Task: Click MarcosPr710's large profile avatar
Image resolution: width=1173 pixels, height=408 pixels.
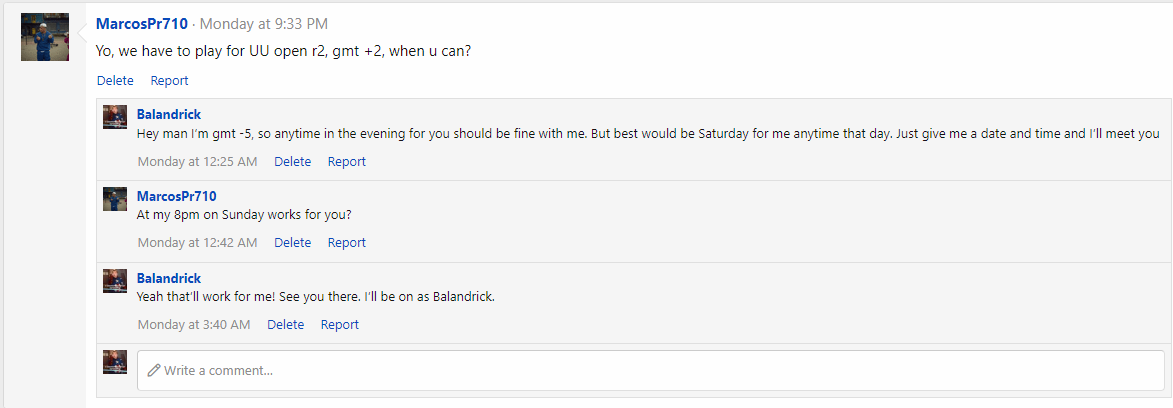Action: pos(45,37)
